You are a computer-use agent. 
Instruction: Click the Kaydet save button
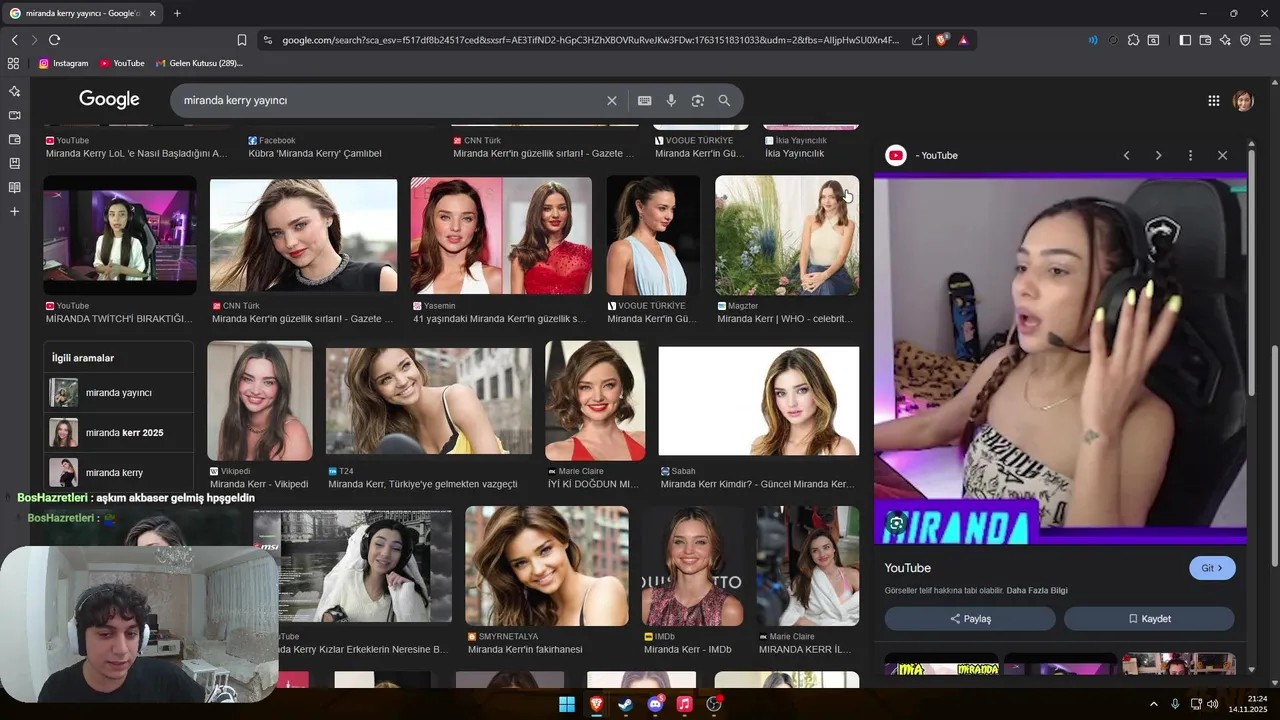(x=1149, y=619)
